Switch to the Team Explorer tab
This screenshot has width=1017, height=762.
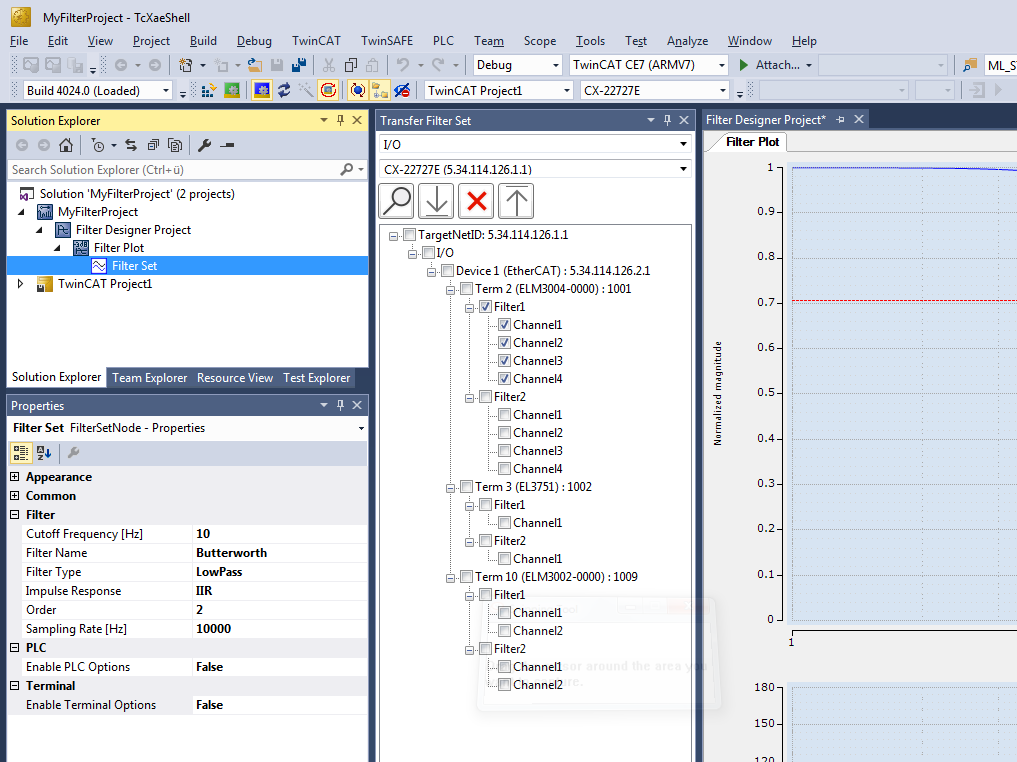[x=149, y=377]
